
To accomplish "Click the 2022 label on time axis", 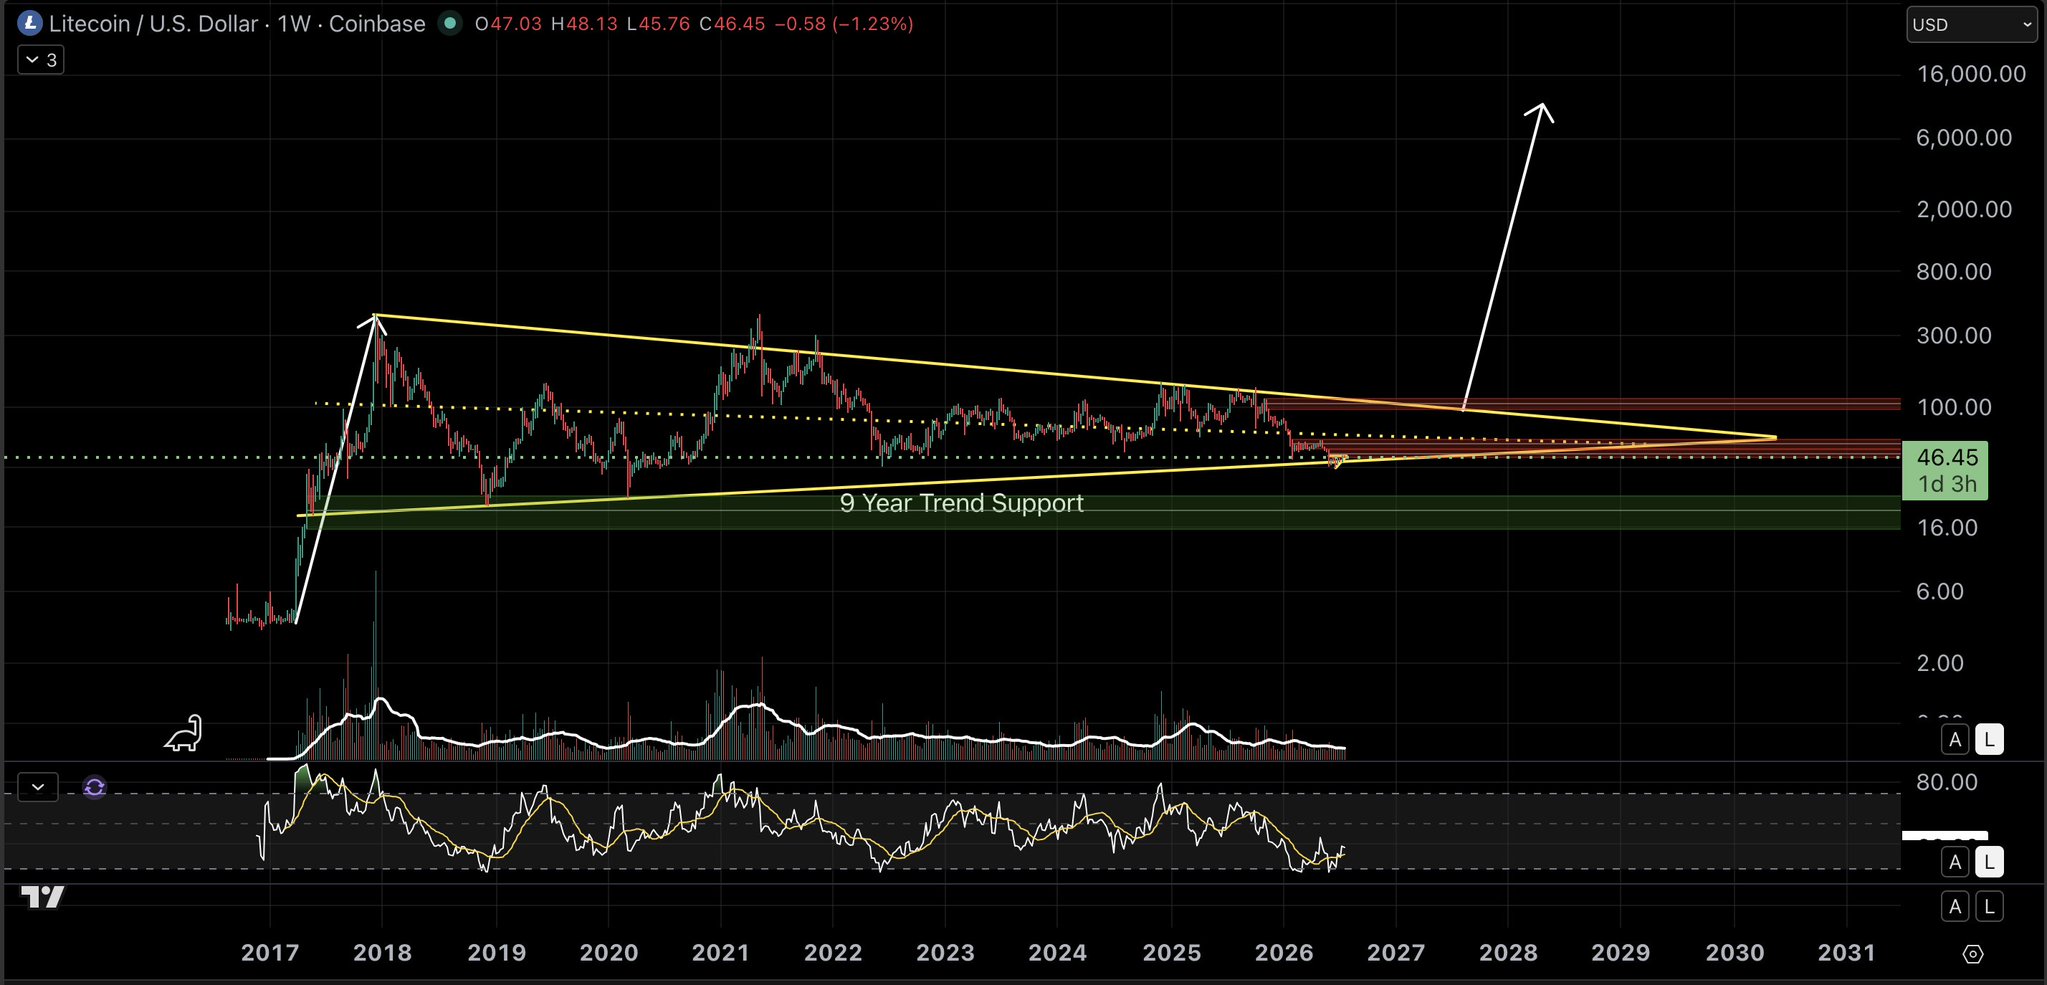I will (x=833, y=952).
